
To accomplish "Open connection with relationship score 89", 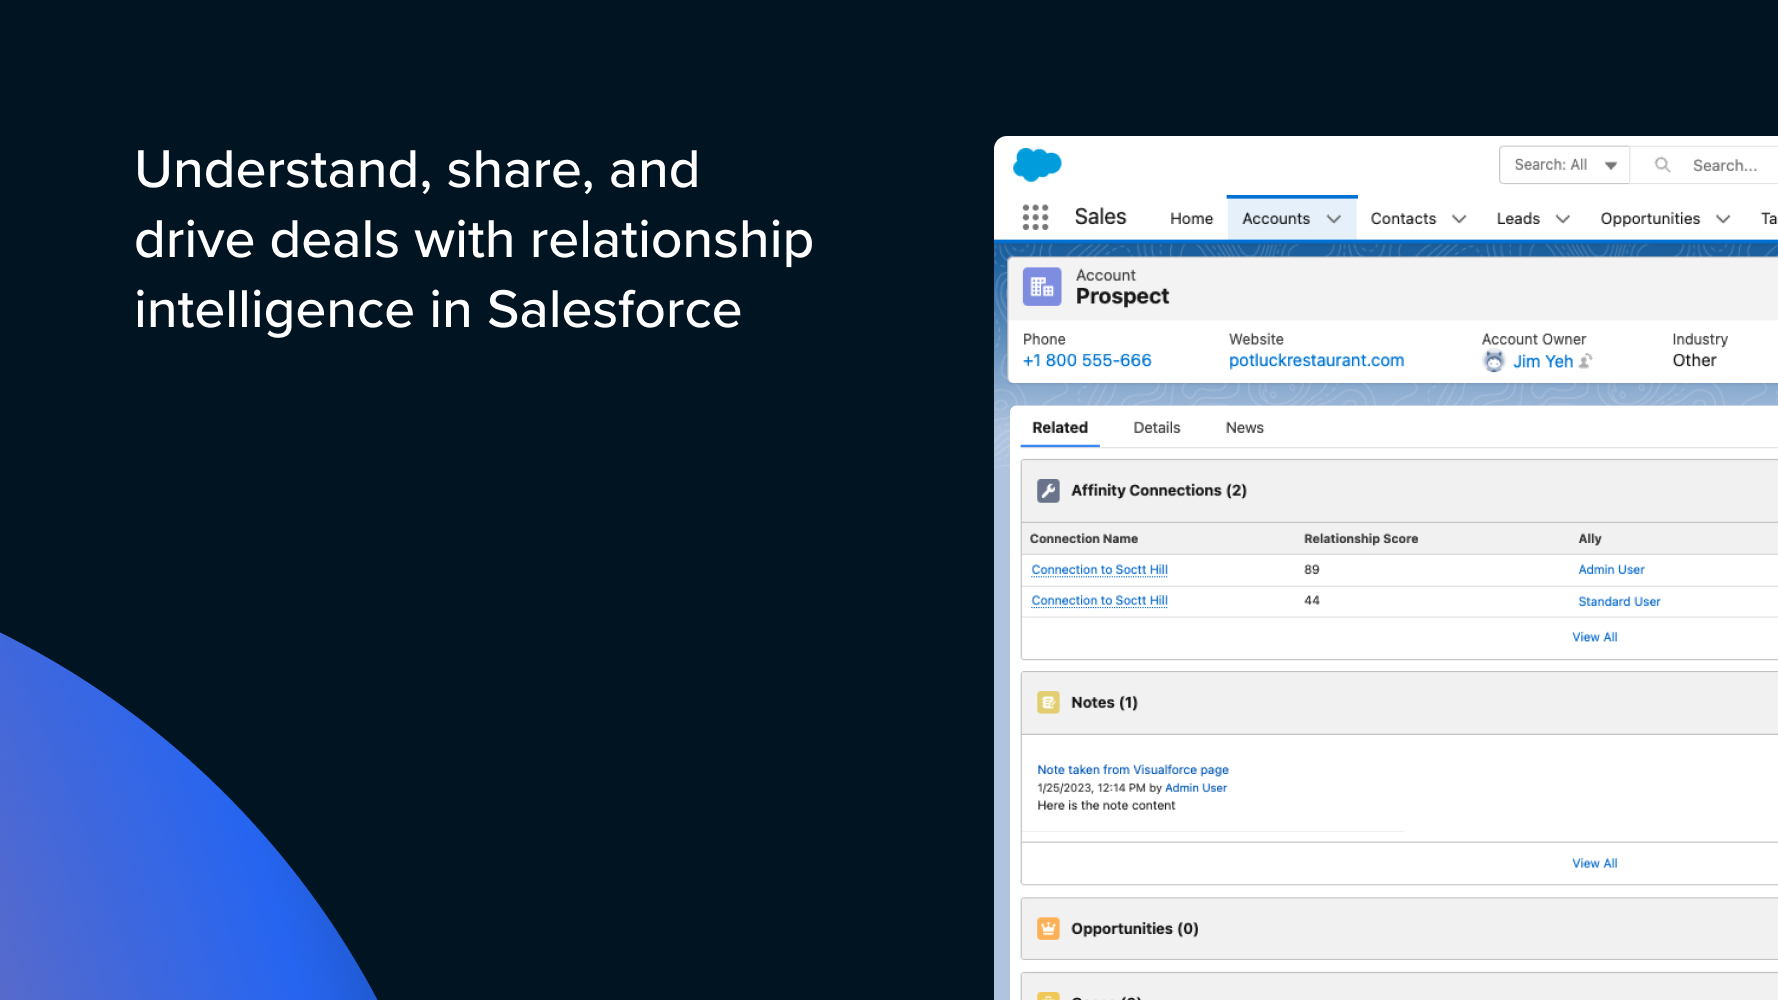I will [1099, 569].
